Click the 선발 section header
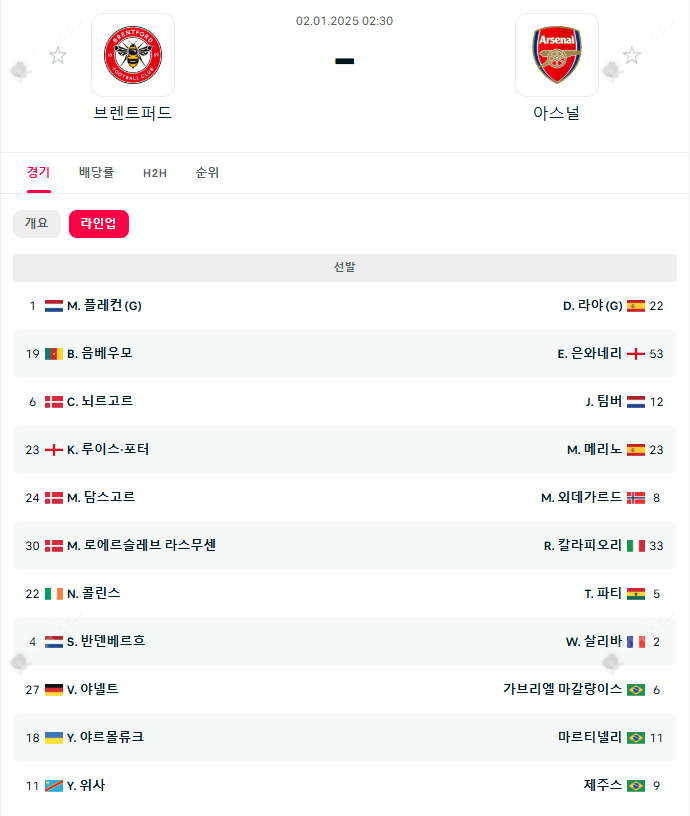This screenshot has height=816, width=690. (x=345, y=268)
